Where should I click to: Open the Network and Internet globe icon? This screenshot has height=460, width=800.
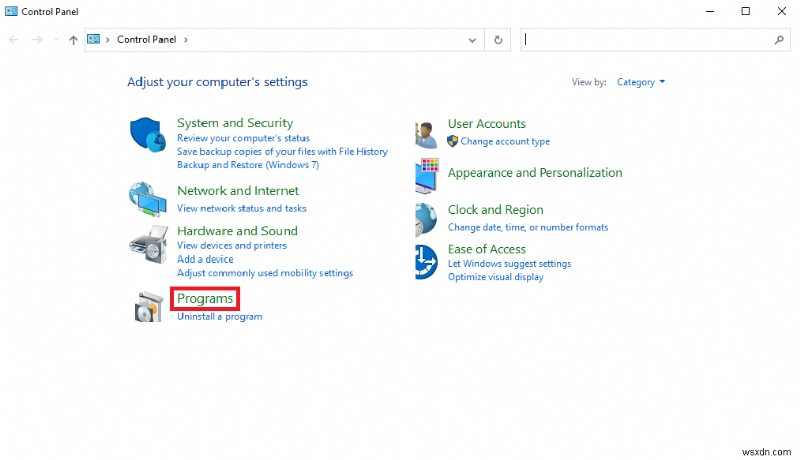[x=148, y=199]
